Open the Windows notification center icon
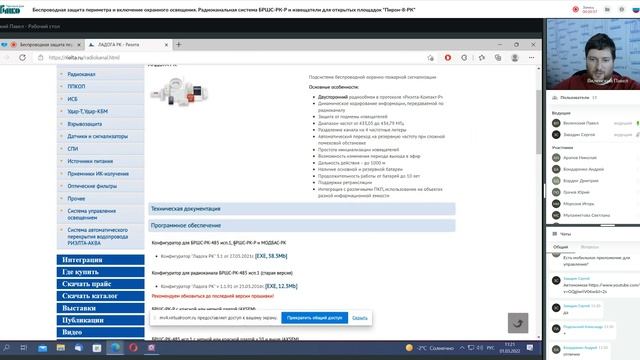640x360 pixels. (530, 348)
